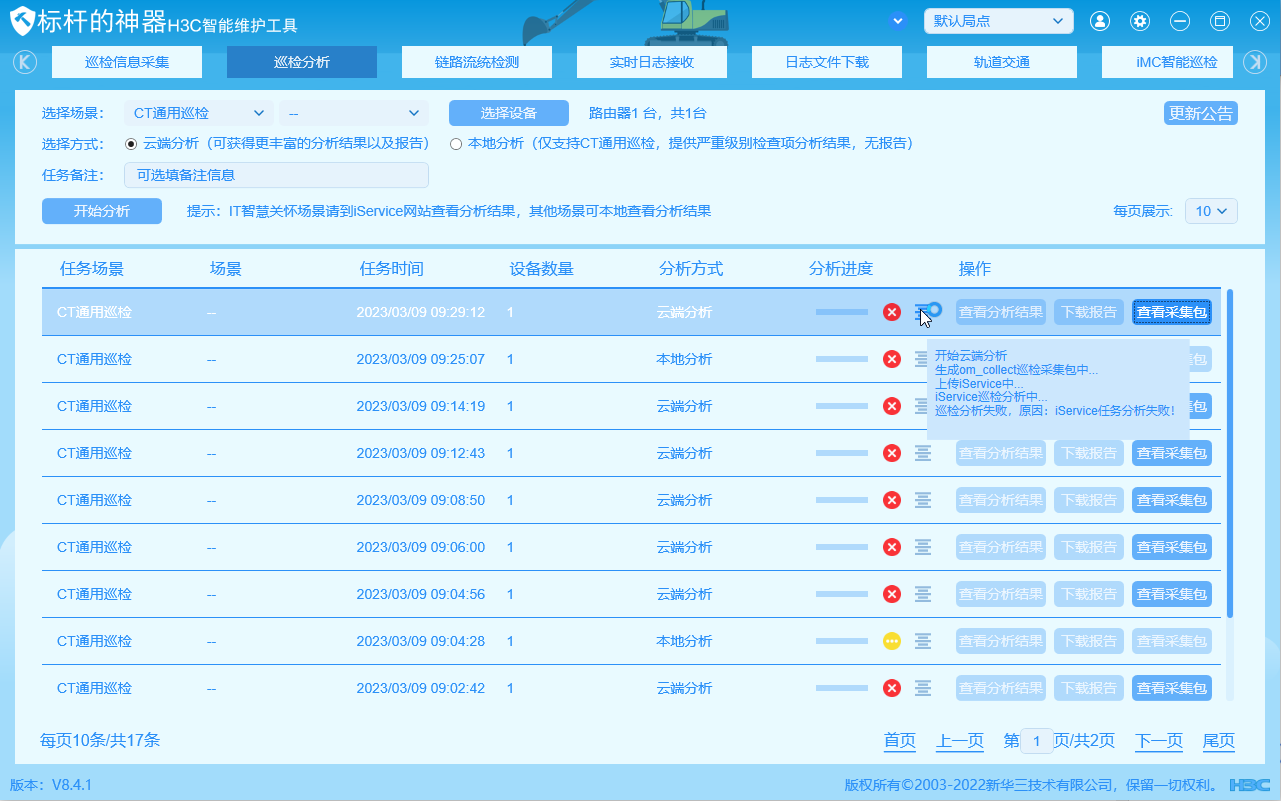Image resolution: width=1281 pixels, height=801 pixels.
Task: Focus the 任务备注 remark input field
Action: pyautogui.click(x=276, y=175)
